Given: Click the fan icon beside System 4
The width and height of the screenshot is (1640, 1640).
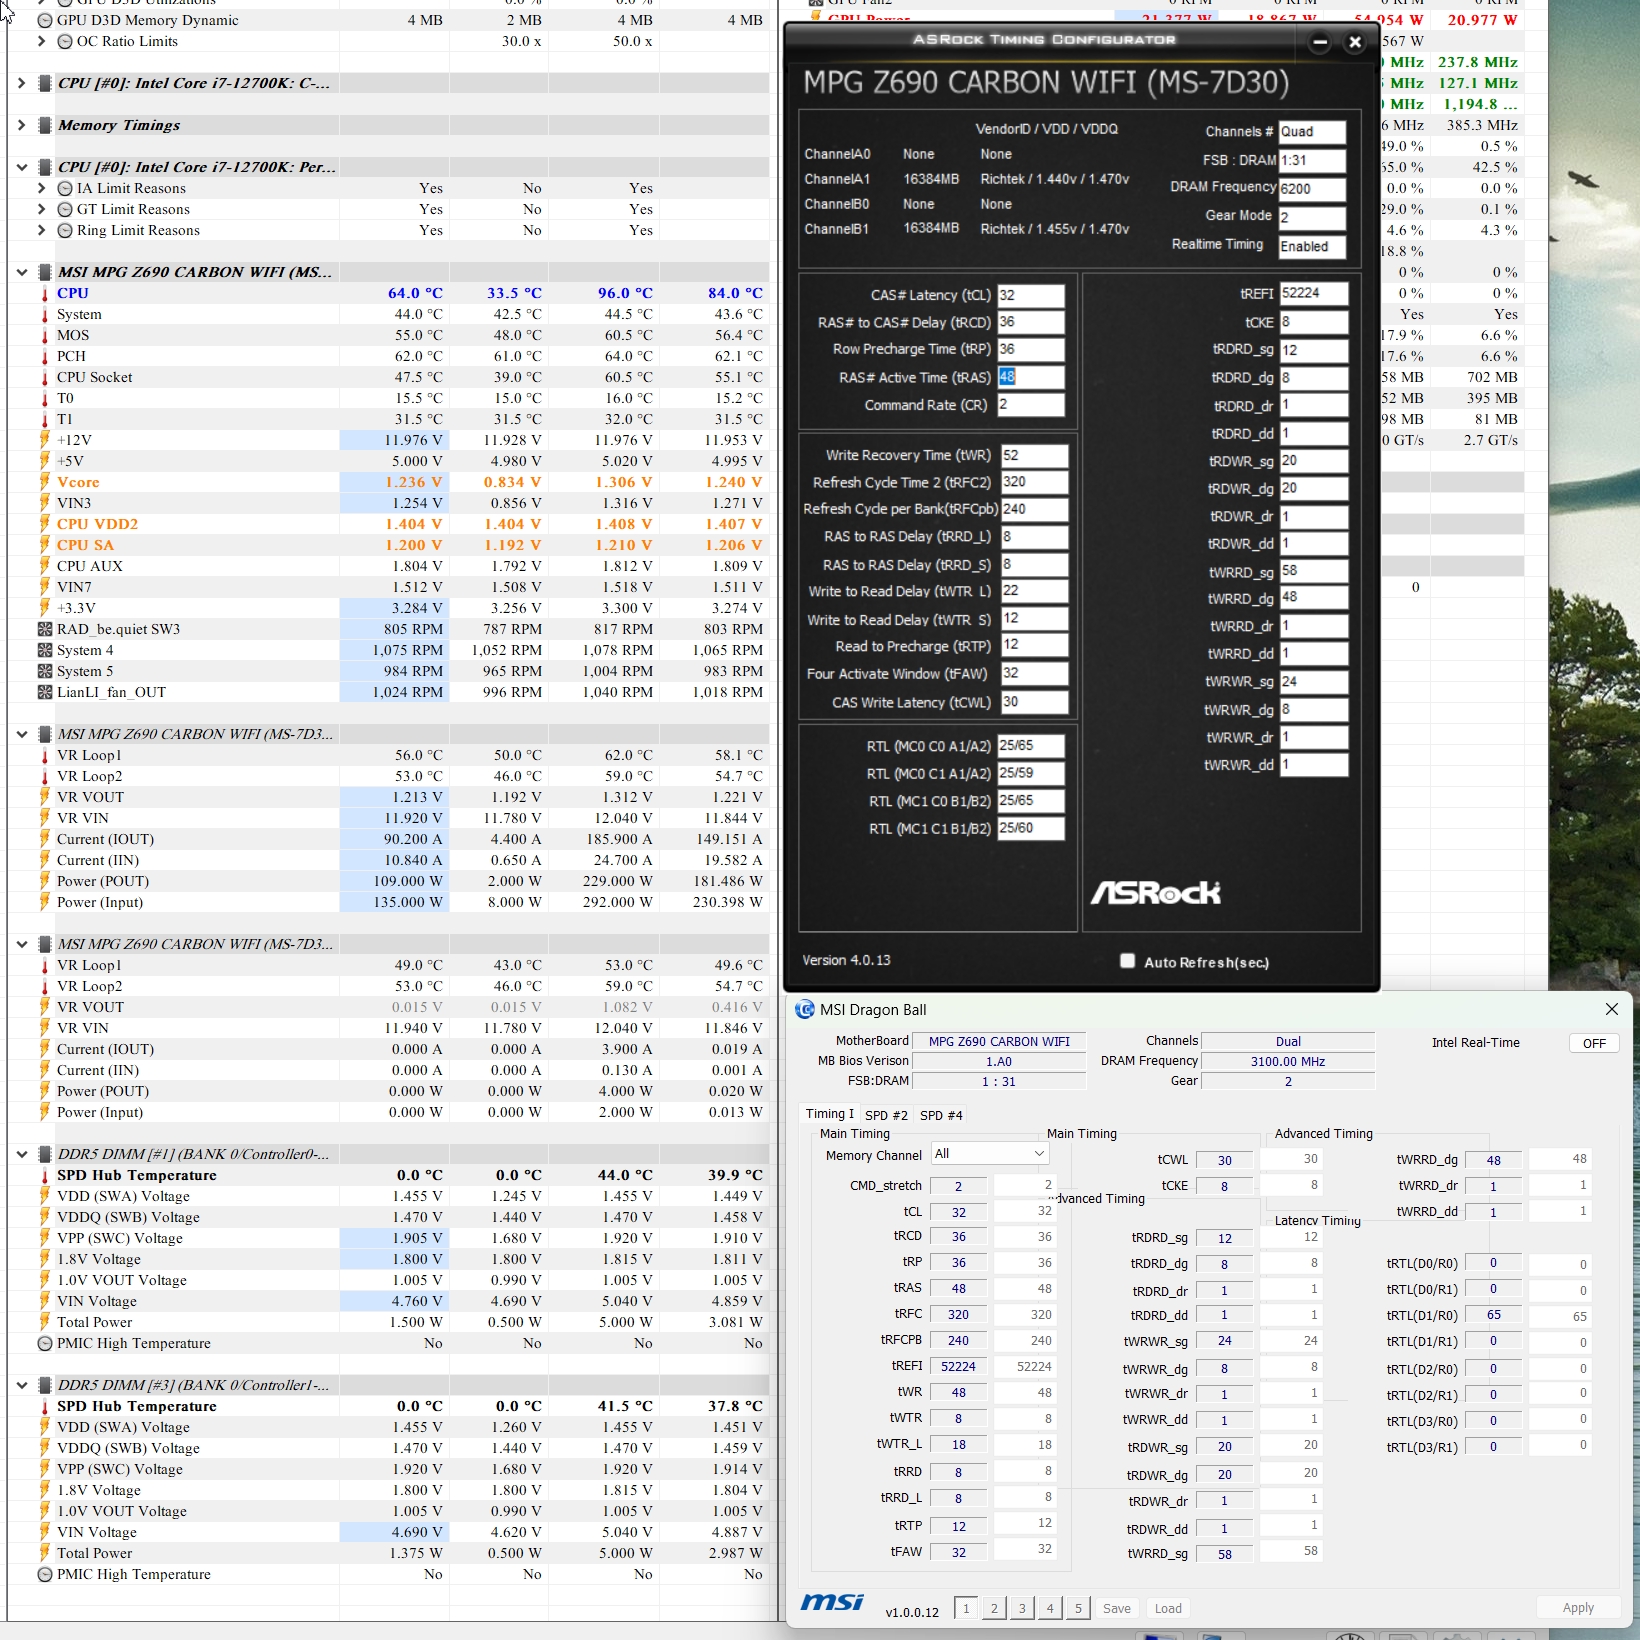Looking at the screenshot, I should click(44, 650).
